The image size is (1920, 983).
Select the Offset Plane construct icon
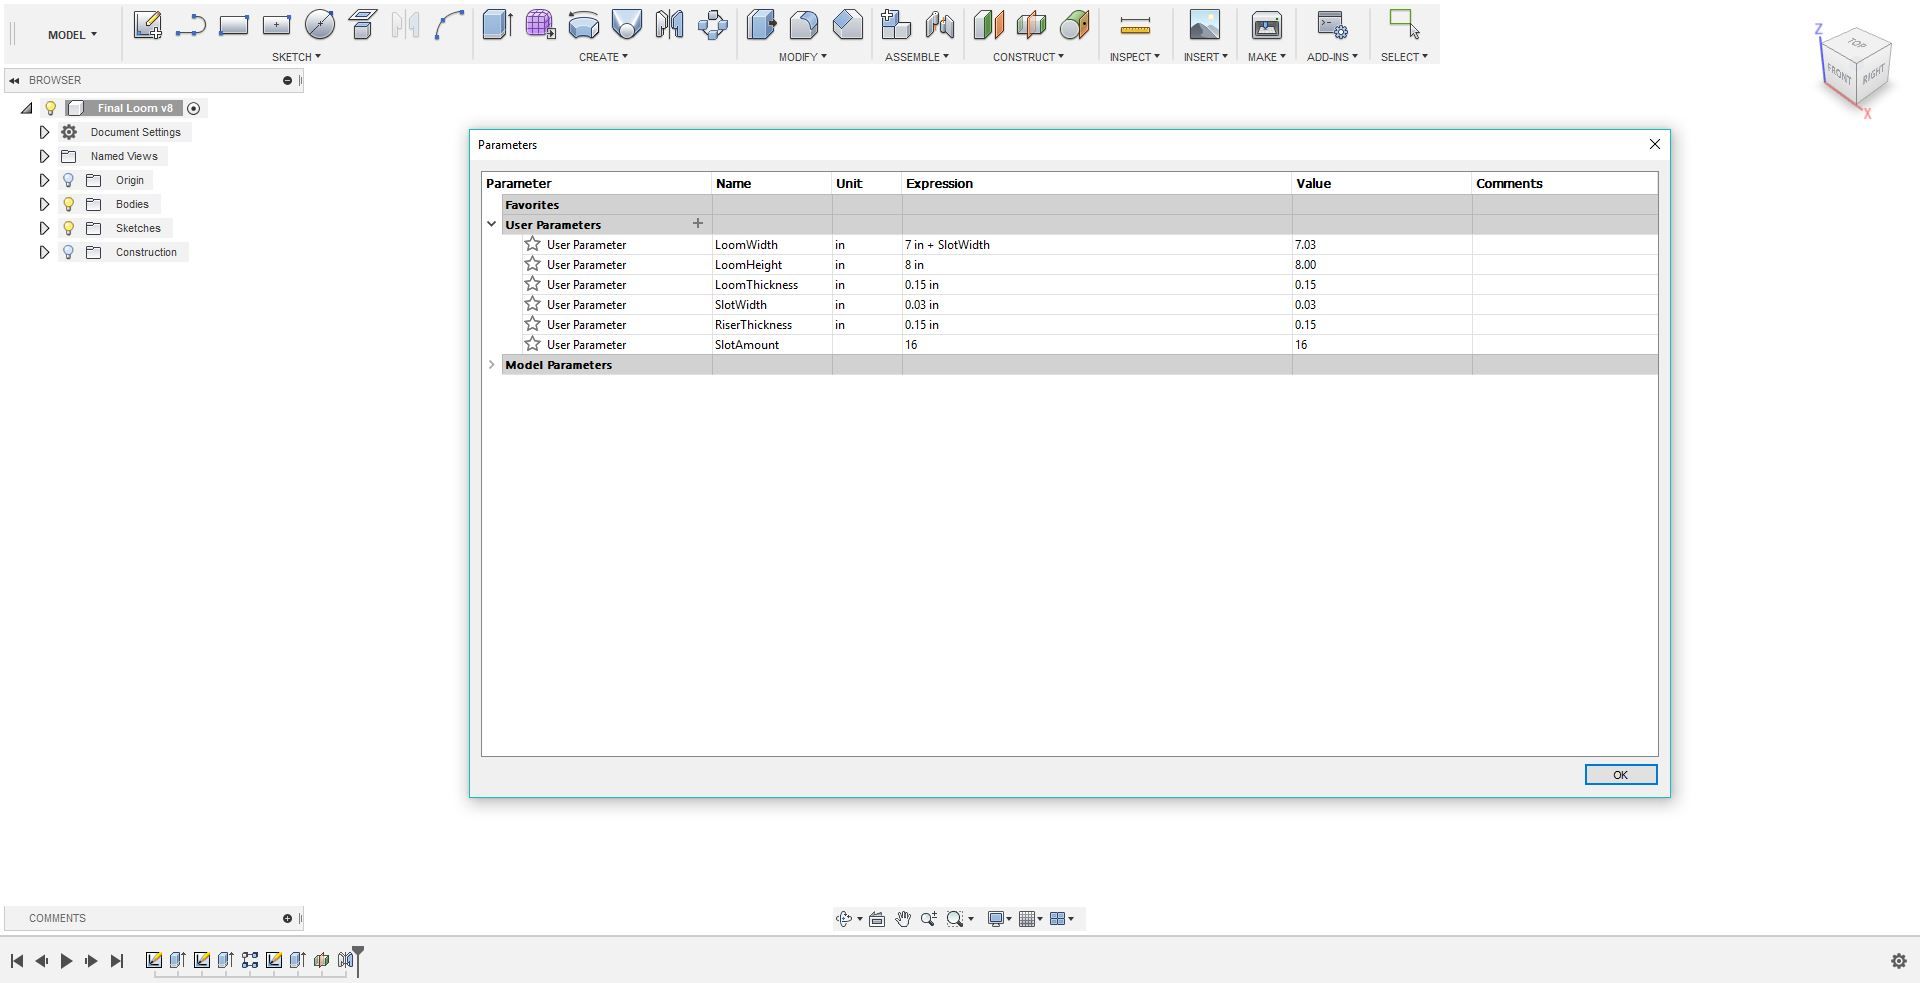coord(988,25)
